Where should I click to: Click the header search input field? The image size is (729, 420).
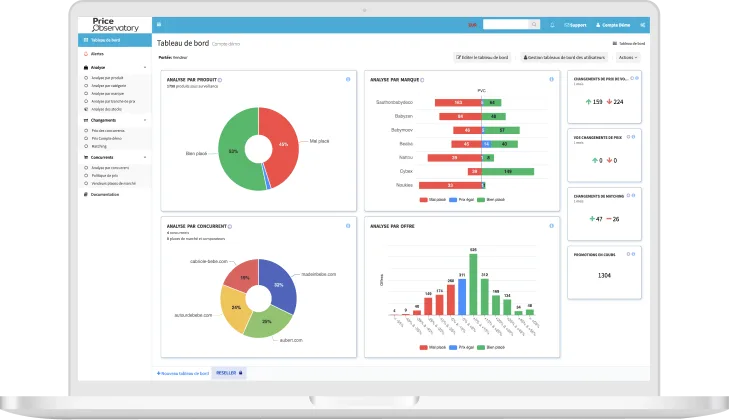[506, 25]
